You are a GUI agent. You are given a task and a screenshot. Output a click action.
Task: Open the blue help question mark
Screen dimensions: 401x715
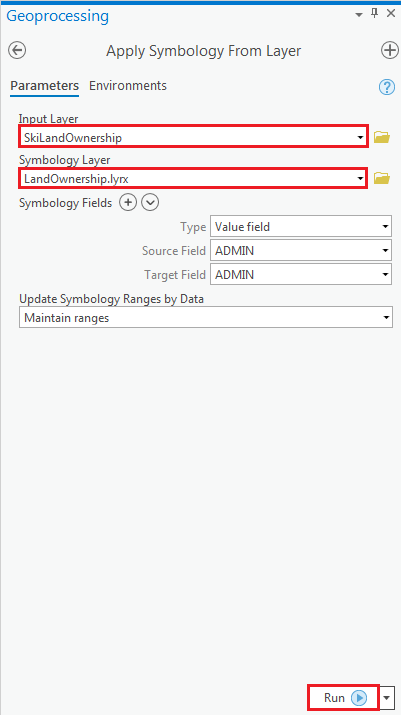(x=387, y=86)
